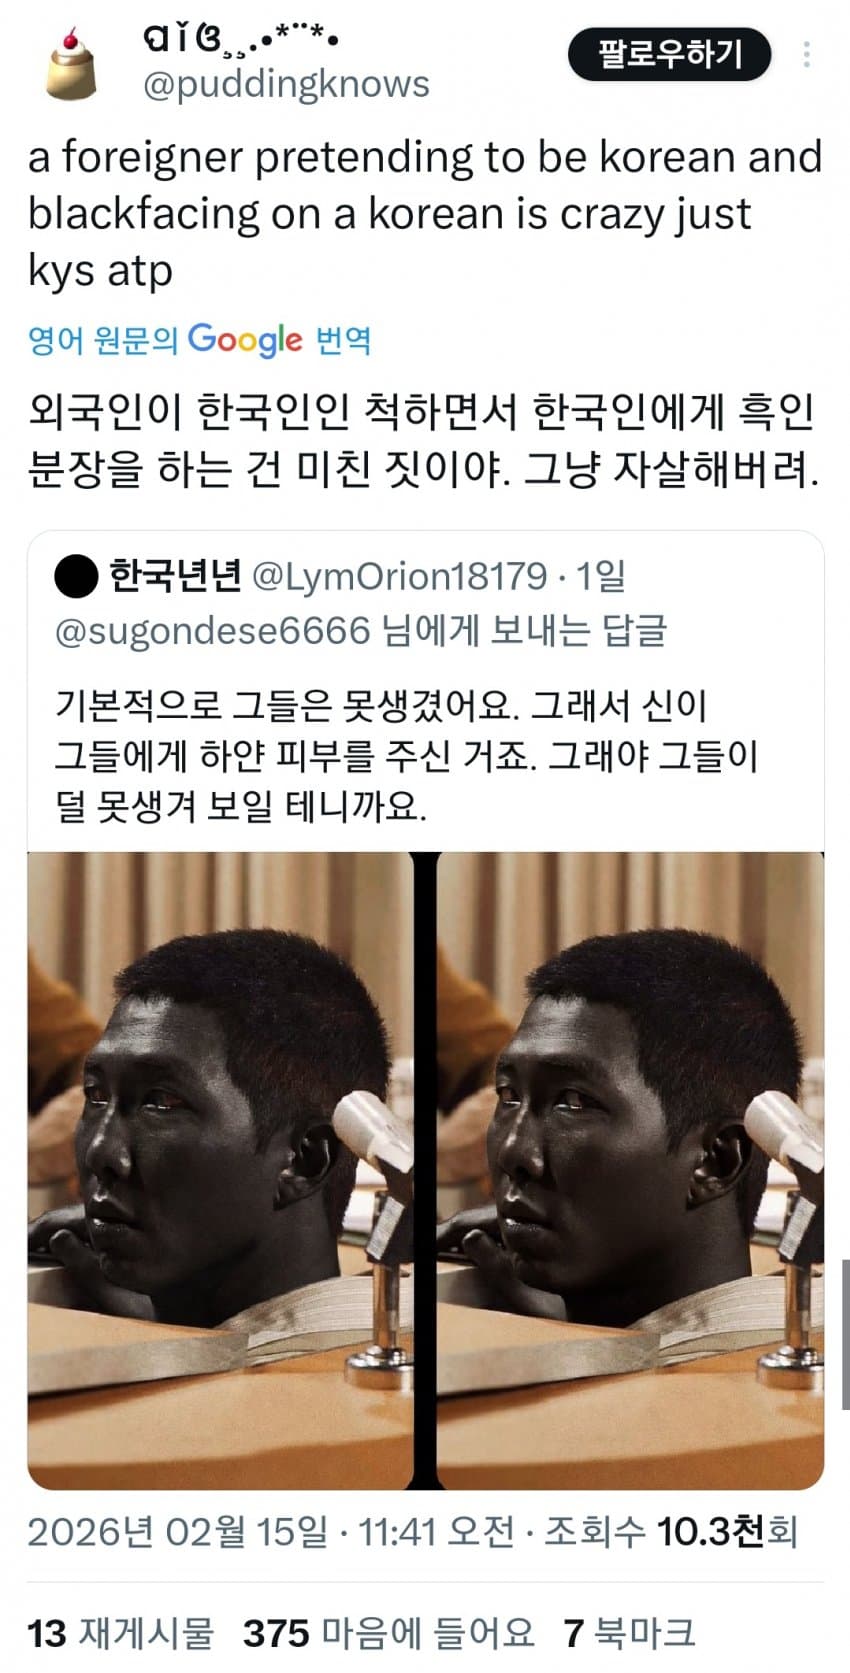This screenshot has width=850, height=1673.
Task: Open the left image in quoted tweet
Action: click(x=220, y=1171)
